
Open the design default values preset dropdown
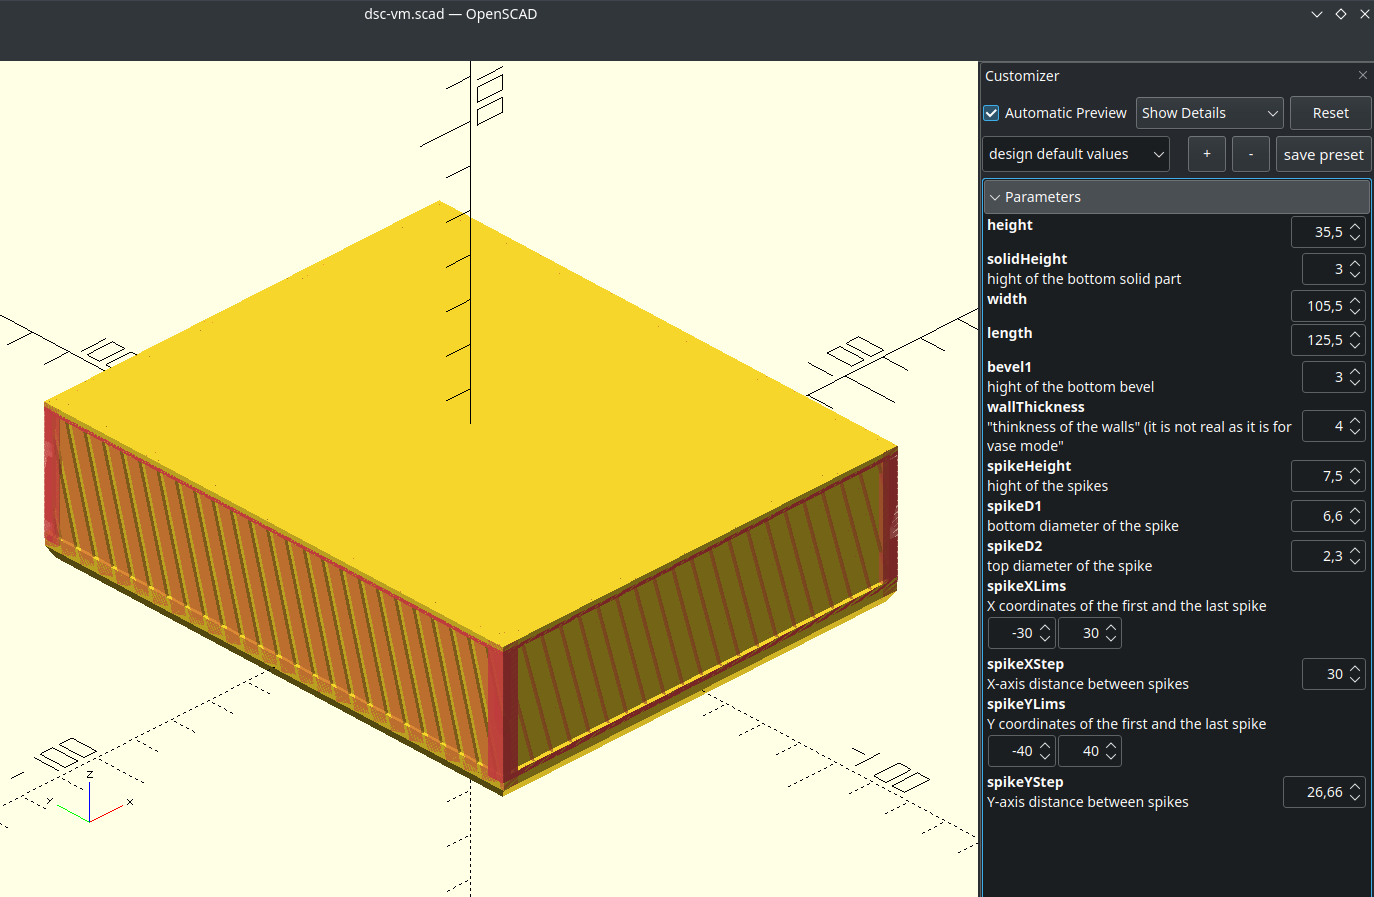(x=1075, y=154)
